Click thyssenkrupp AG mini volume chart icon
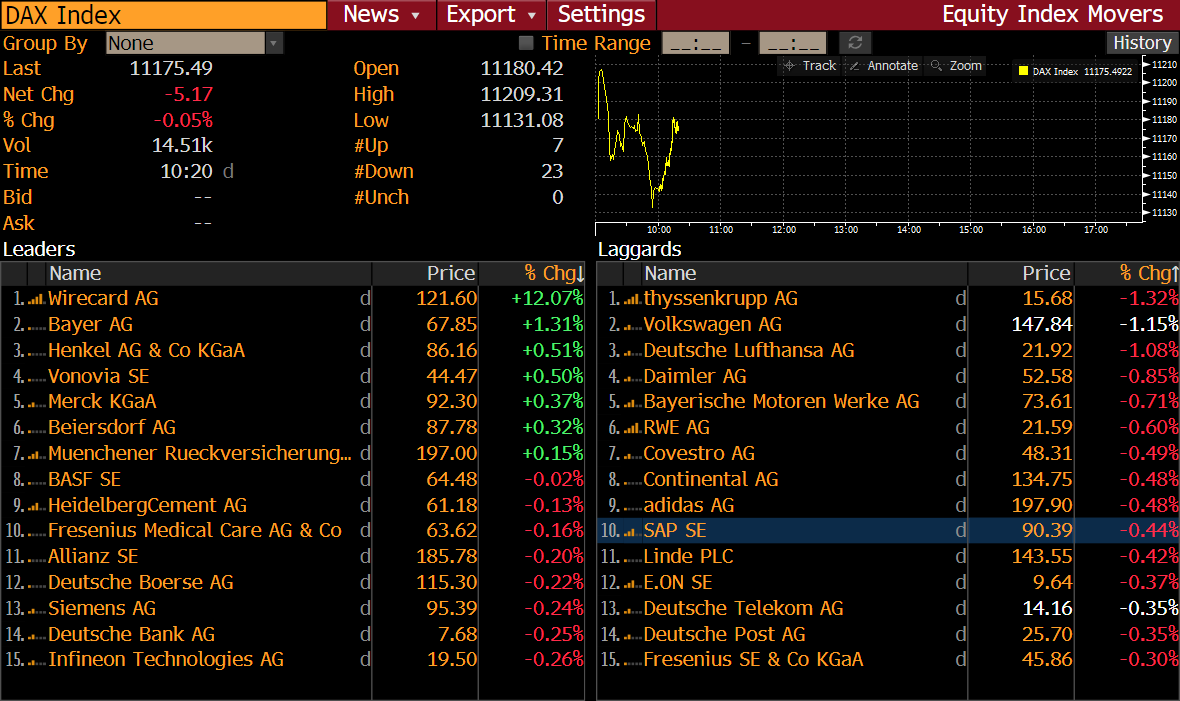Viewport: 1180px width, 701px height. (x=631, y=299)
